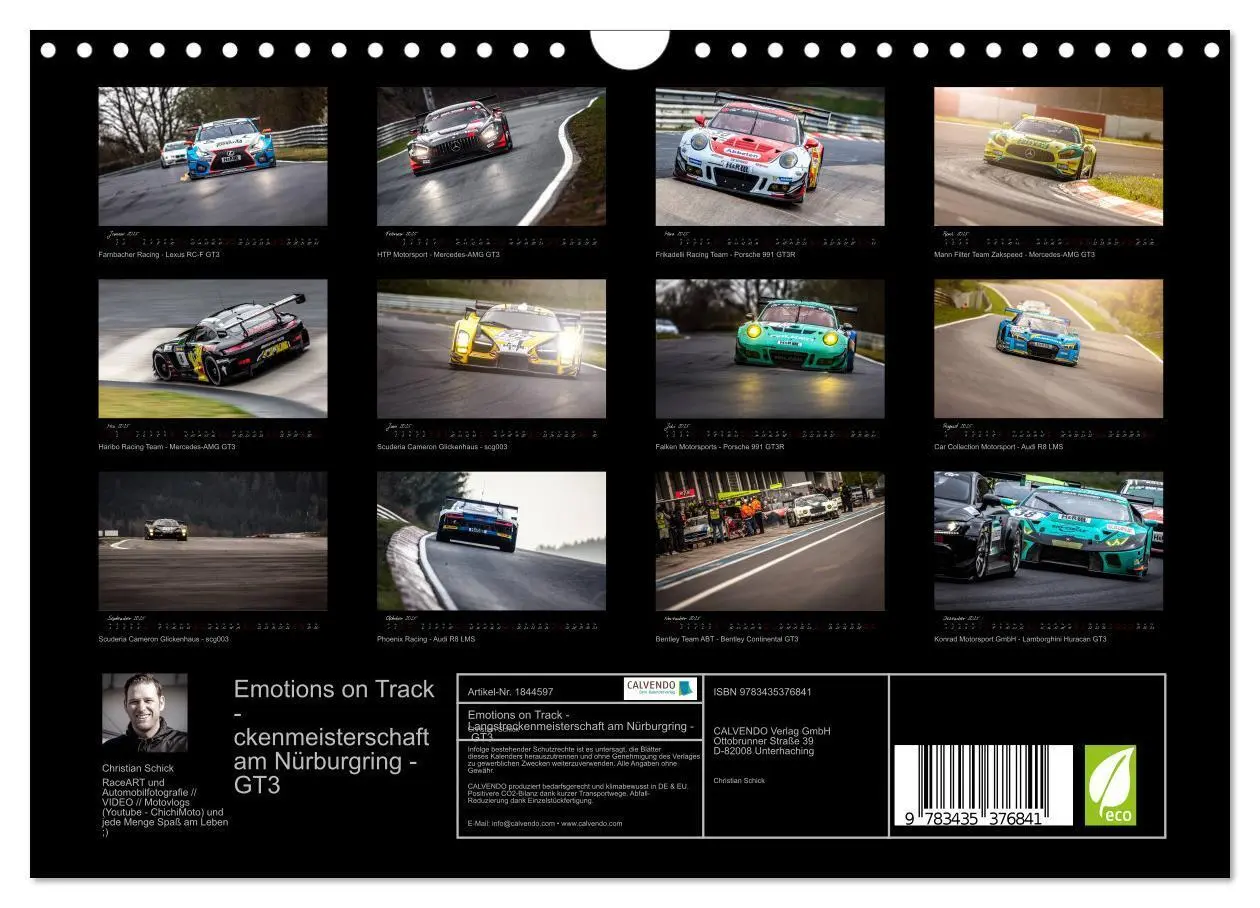The height and width of the screenshot is (908, 1260).
Task: Click caption 'Haribo Racing Team - Mercedes-AMG GT3'
Action: click(167, 447)
